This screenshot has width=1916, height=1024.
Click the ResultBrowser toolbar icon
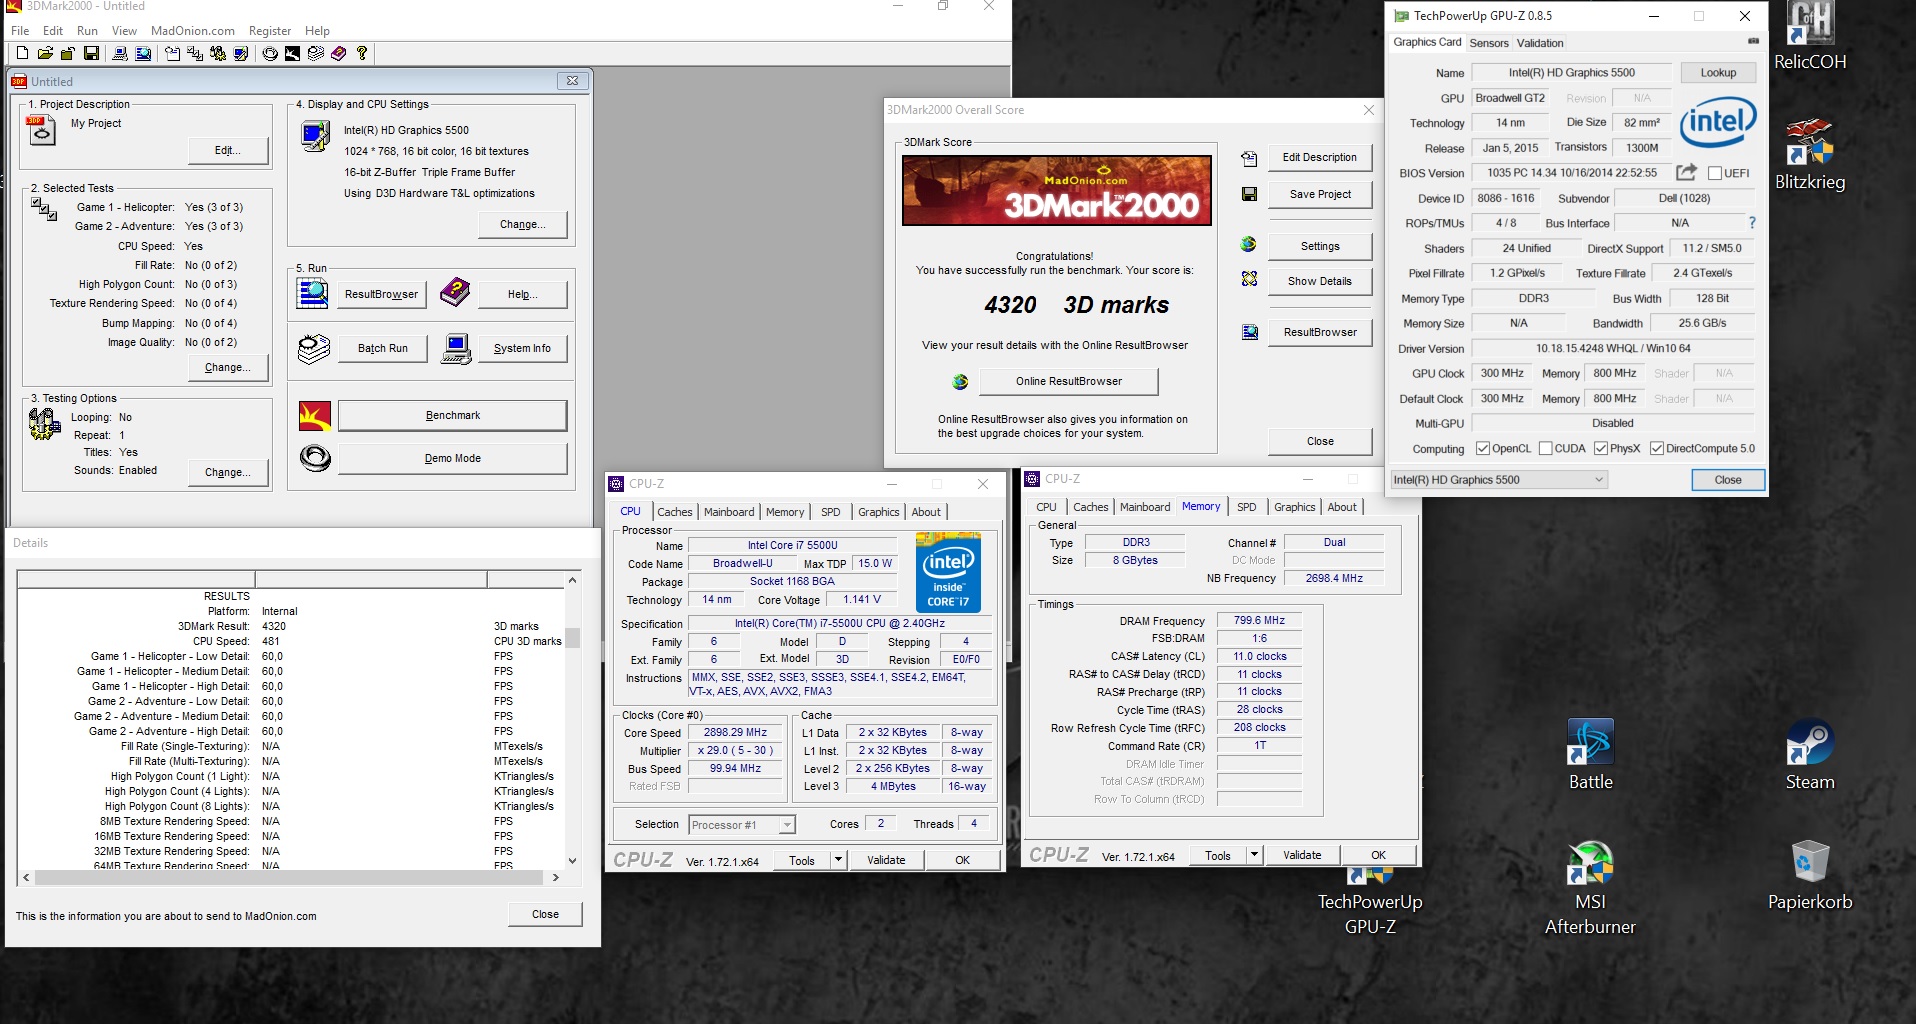tap(143, 53)
